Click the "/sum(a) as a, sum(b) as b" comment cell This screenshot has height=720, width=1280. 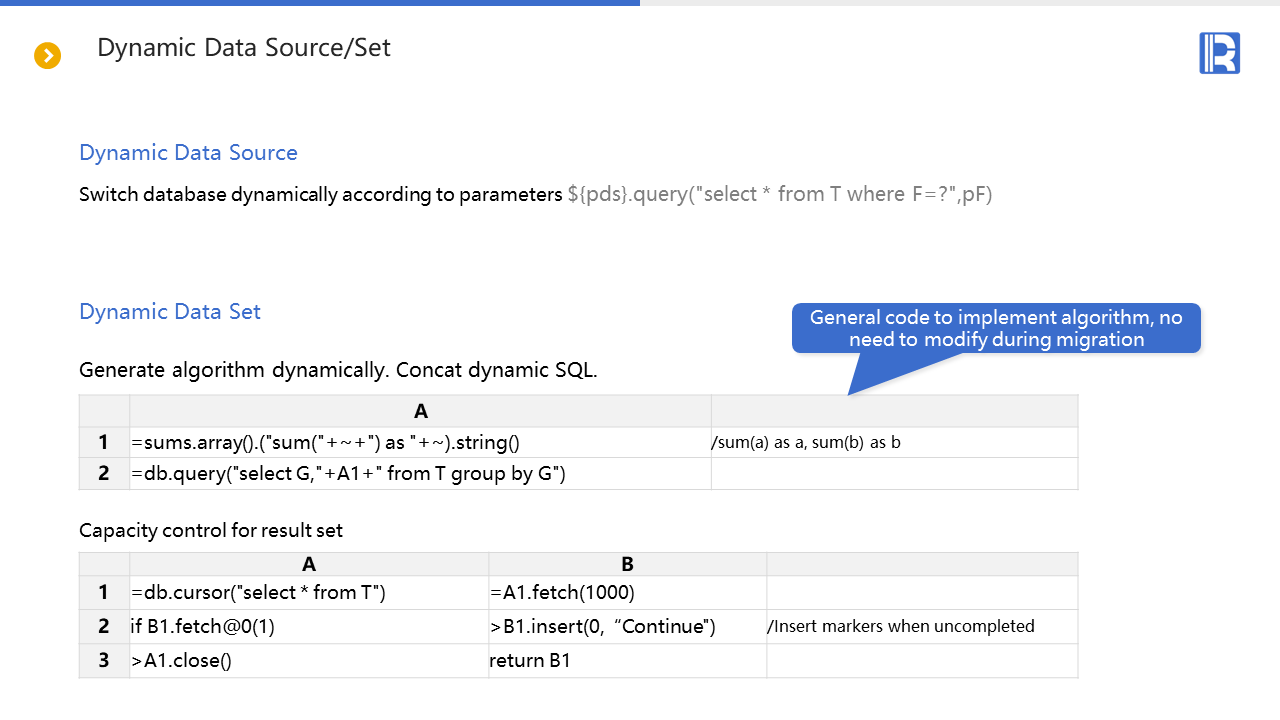click(806, 442)
